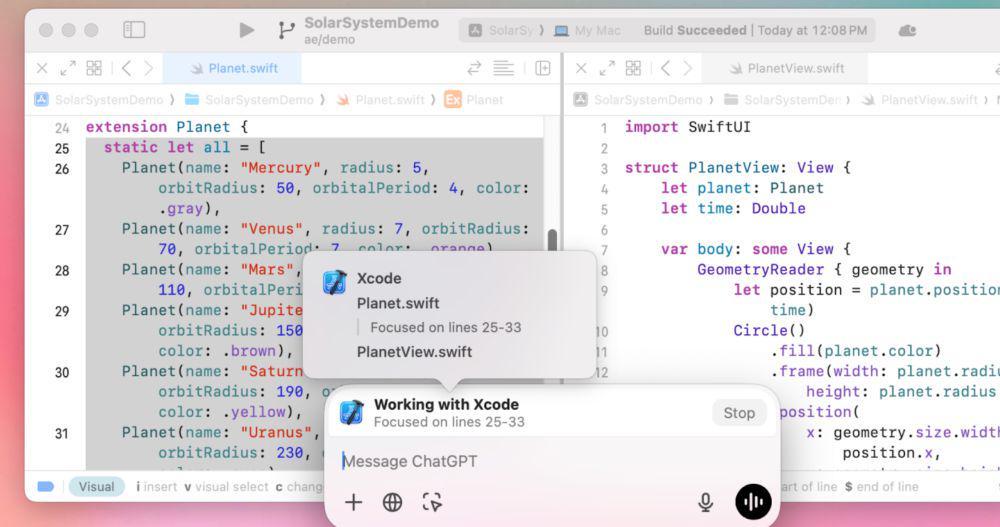Click the "Mercury" string in code
This screenshot has height=527, width=1000.
[x=281, y=168]
